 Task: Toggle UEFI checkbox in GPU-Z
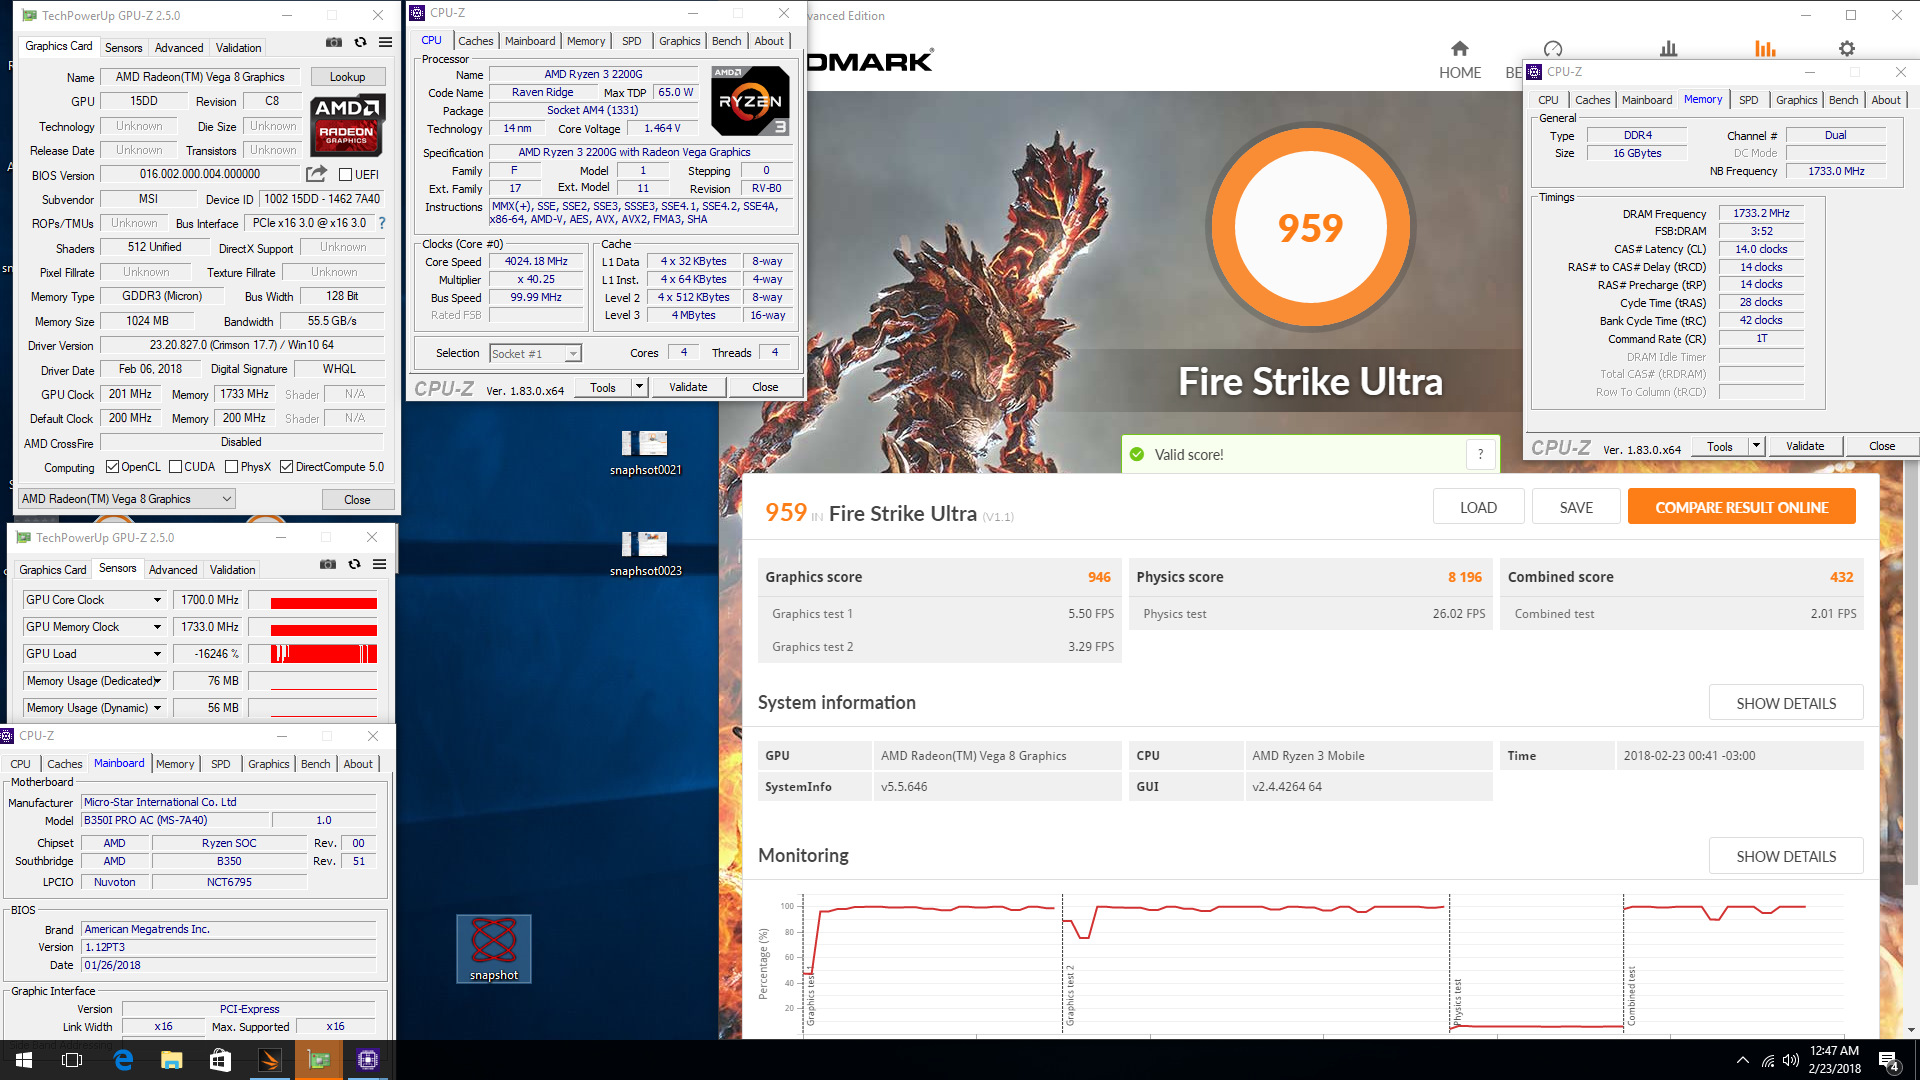(x=345, y=175)
